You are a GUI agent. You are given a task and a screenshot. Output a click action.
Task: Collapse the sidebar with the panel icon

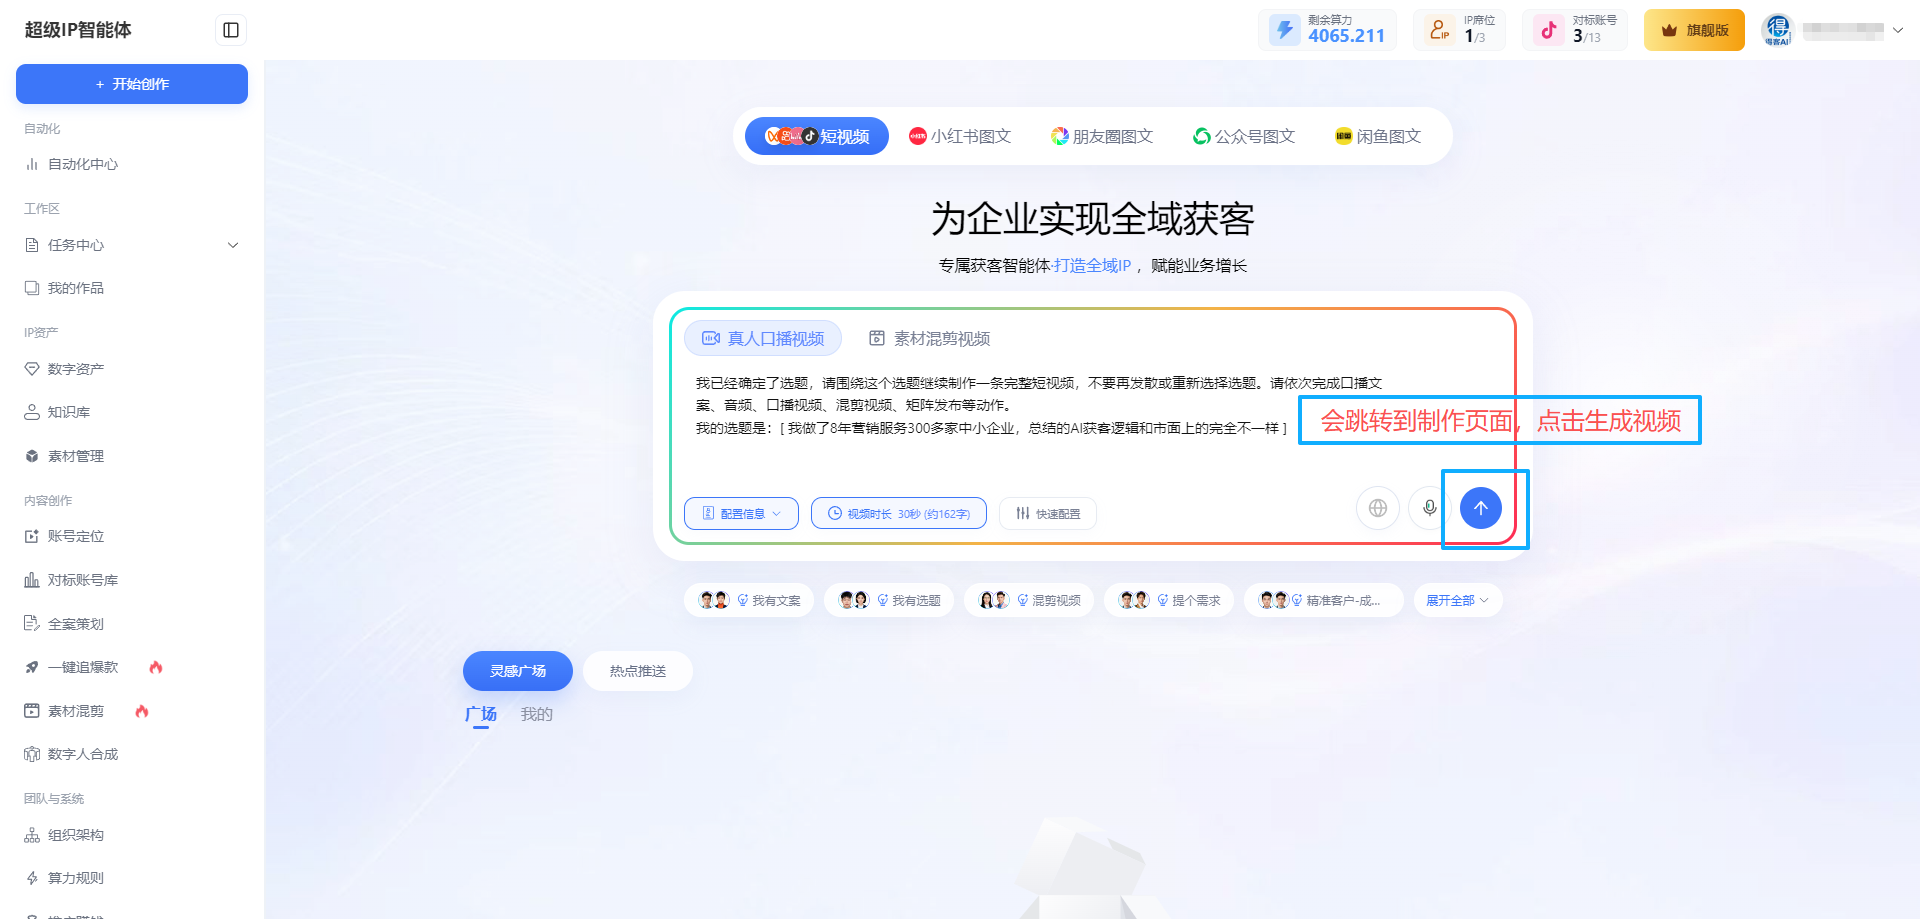tap(231, 30)
